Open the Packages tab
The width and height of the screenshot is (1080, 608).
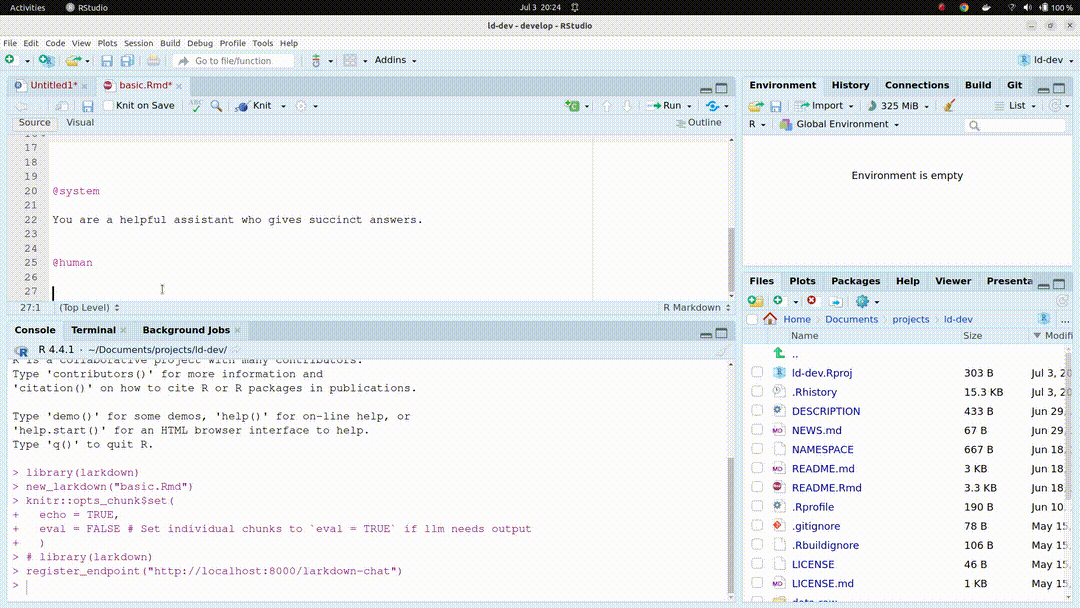point(855,281)
